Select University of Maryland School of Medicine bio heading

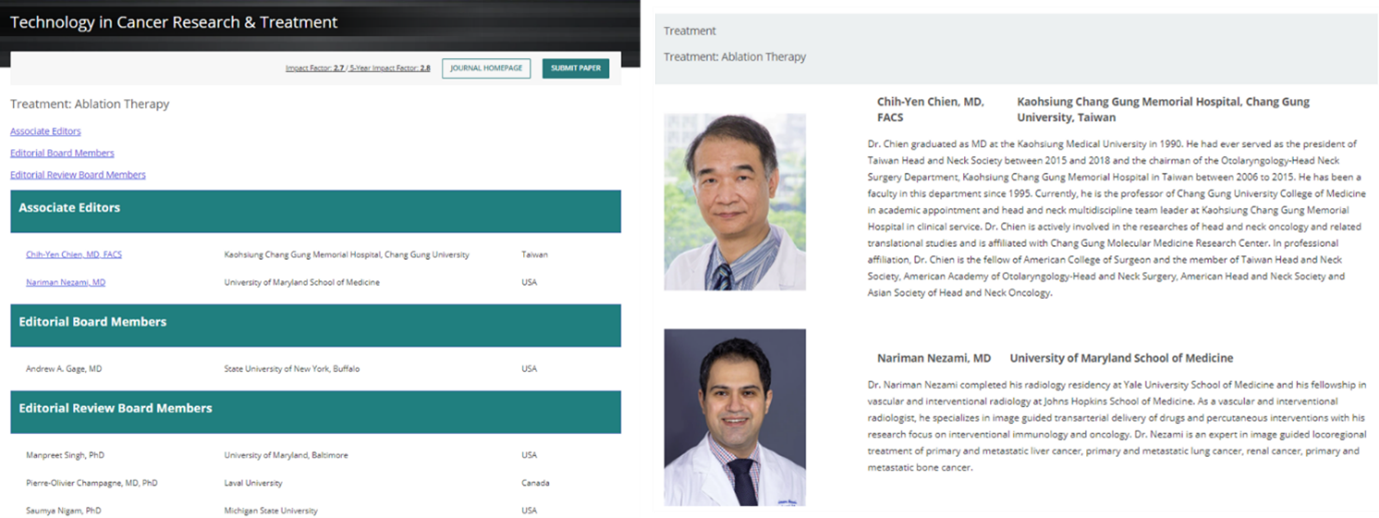[x=1121, y=358]
